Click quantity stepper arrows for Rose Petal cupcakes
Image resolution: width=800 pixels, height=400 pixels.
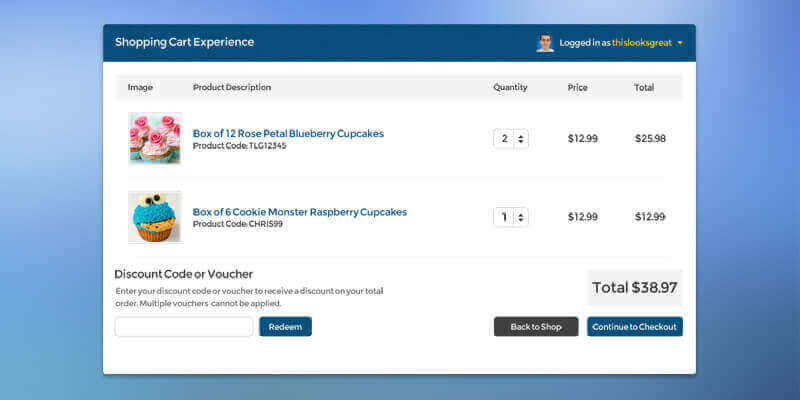click(x=521, y=139)
